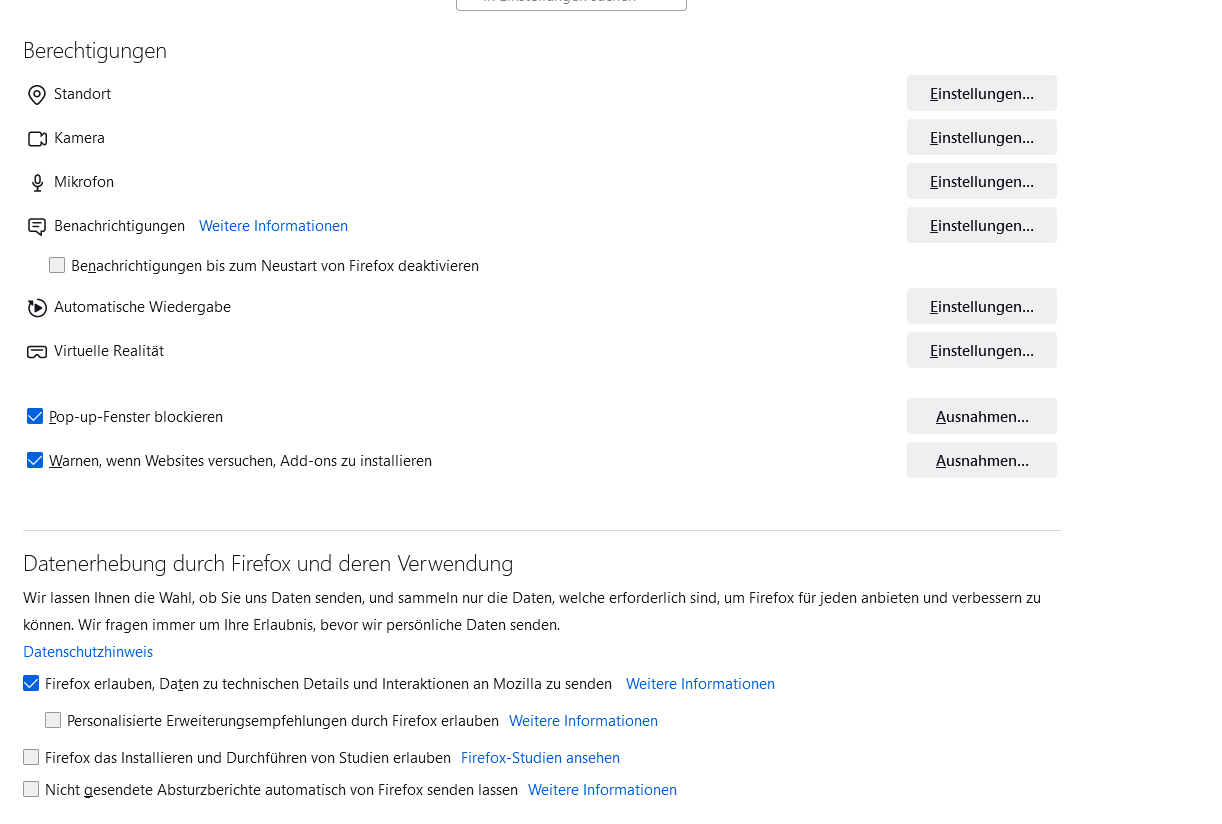Open Standort Einstellungen button
The height and width of the screenshot is (824, 1222).
pyautogui.click(x=981, y=93)
